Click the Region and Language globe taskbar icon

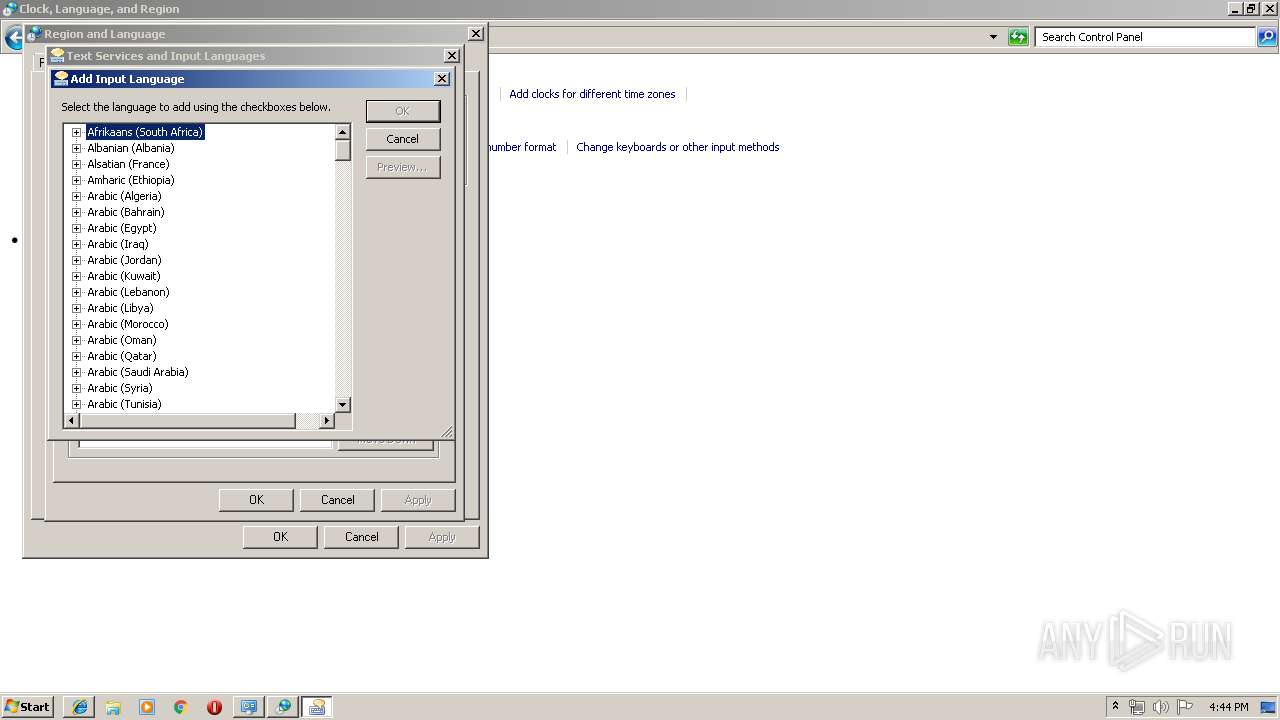[283, 707]
